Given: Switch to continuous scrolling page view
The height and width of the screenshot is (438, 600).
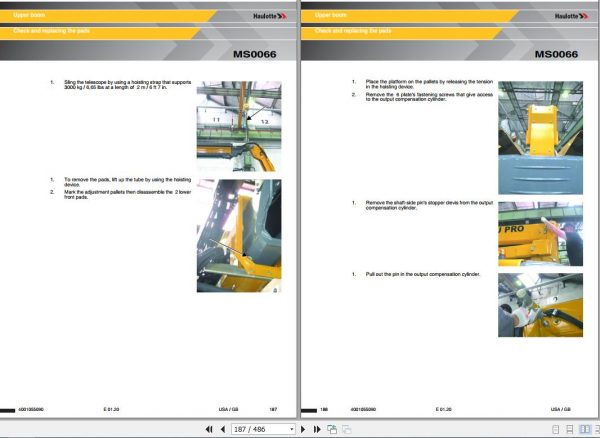Looking at the screenshot, I should 570,429.
